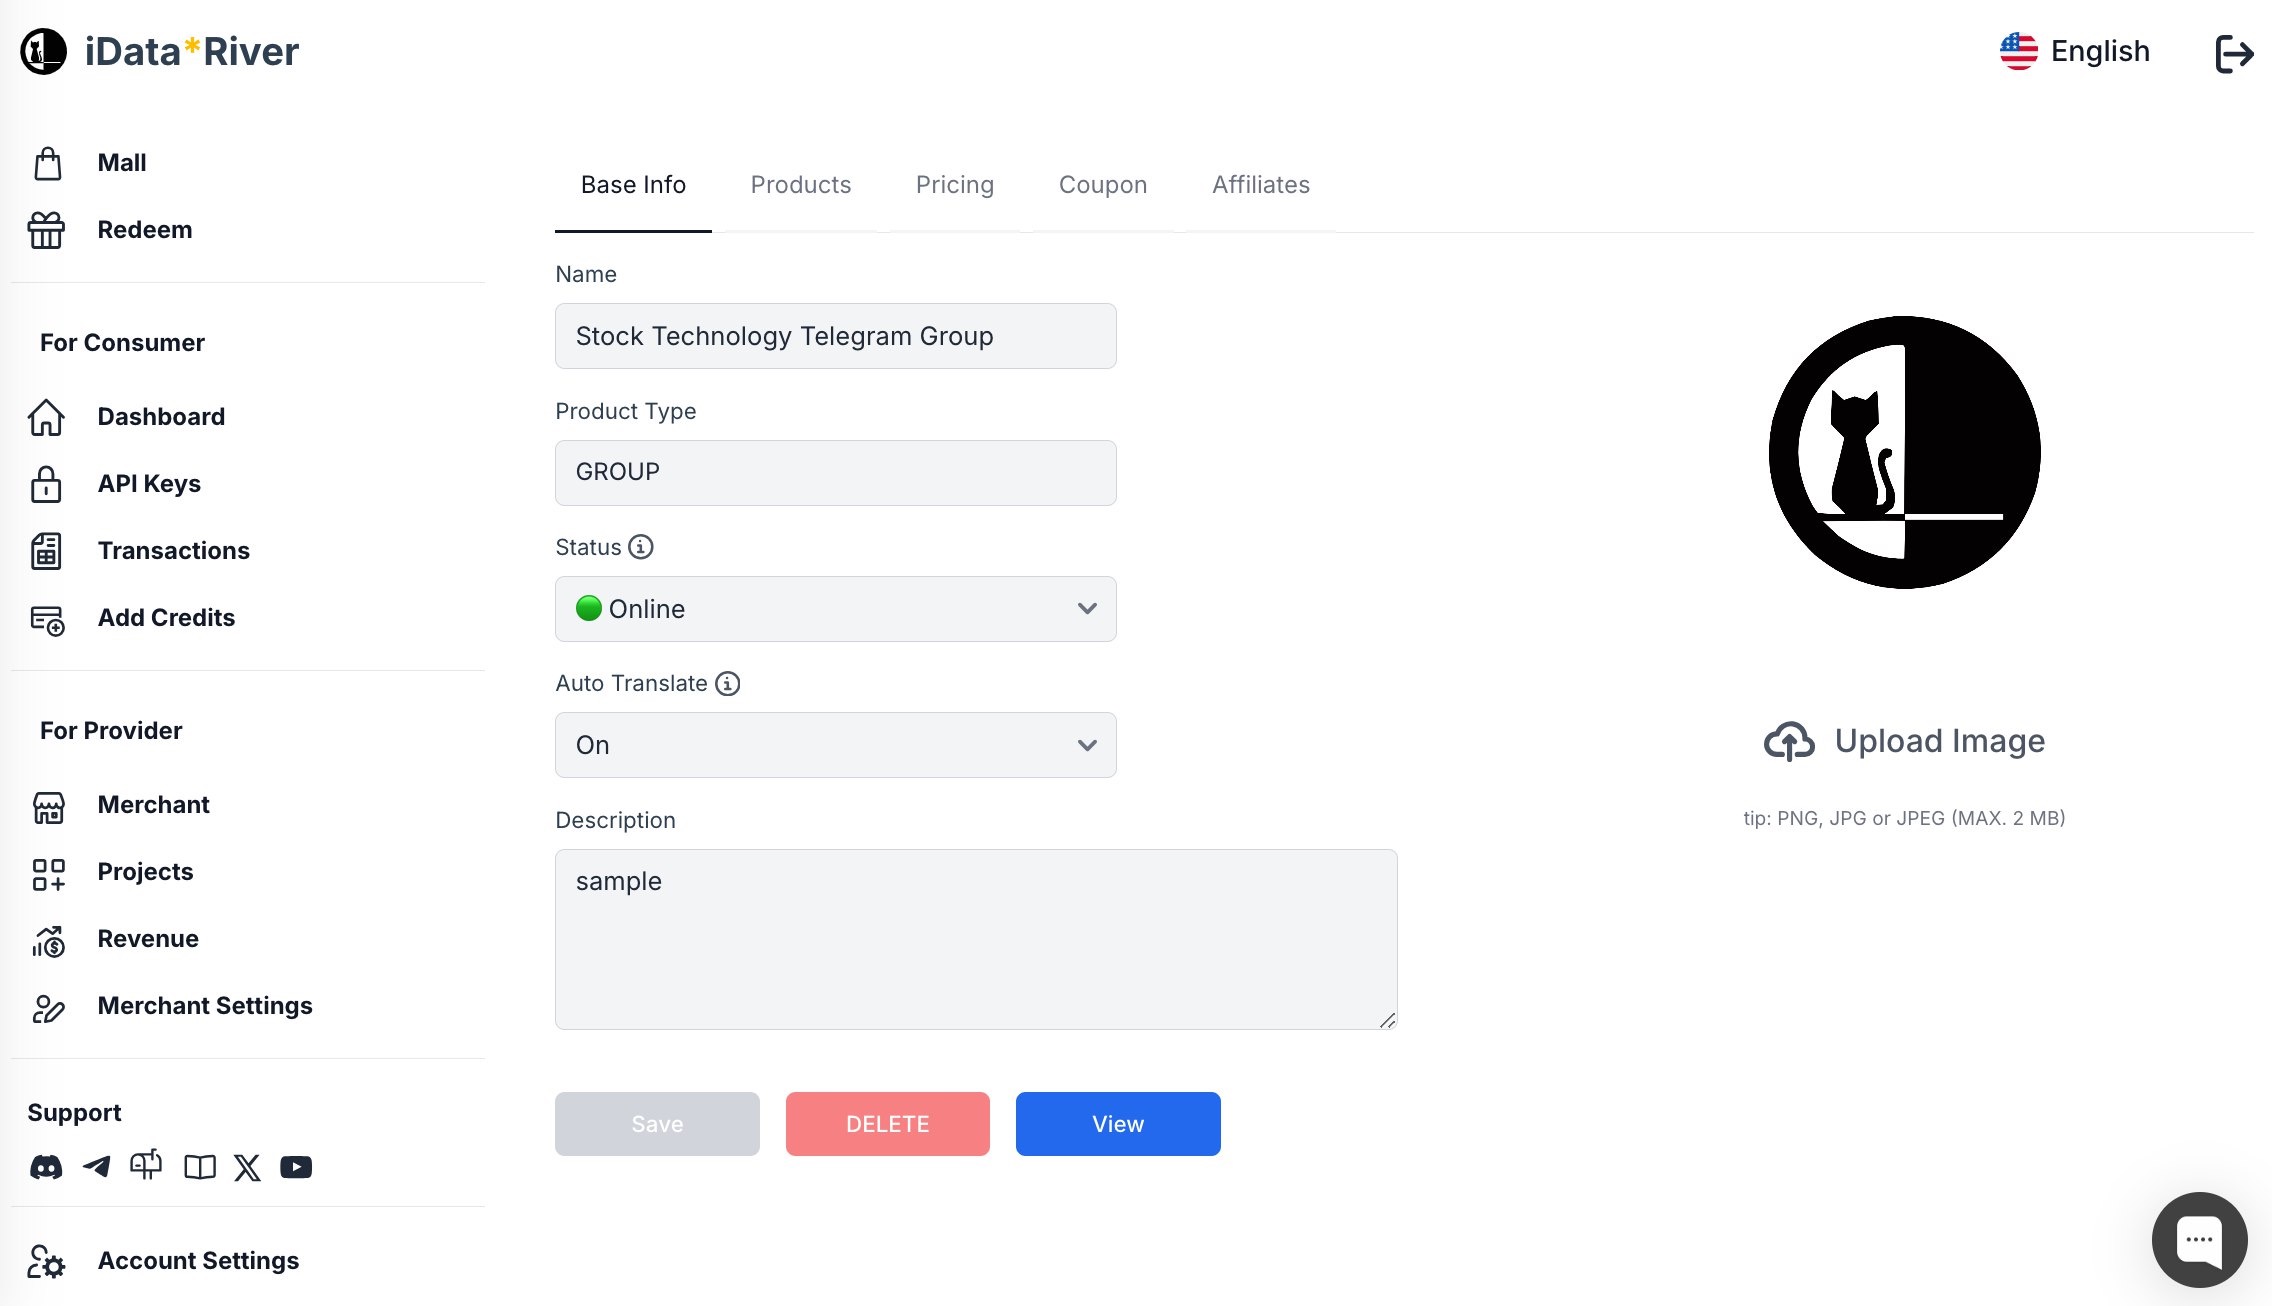The height and width of the screenshot is (1306, 2272).
Task: Expand the Auto Translate dropdown
Action: coord(835,746)
